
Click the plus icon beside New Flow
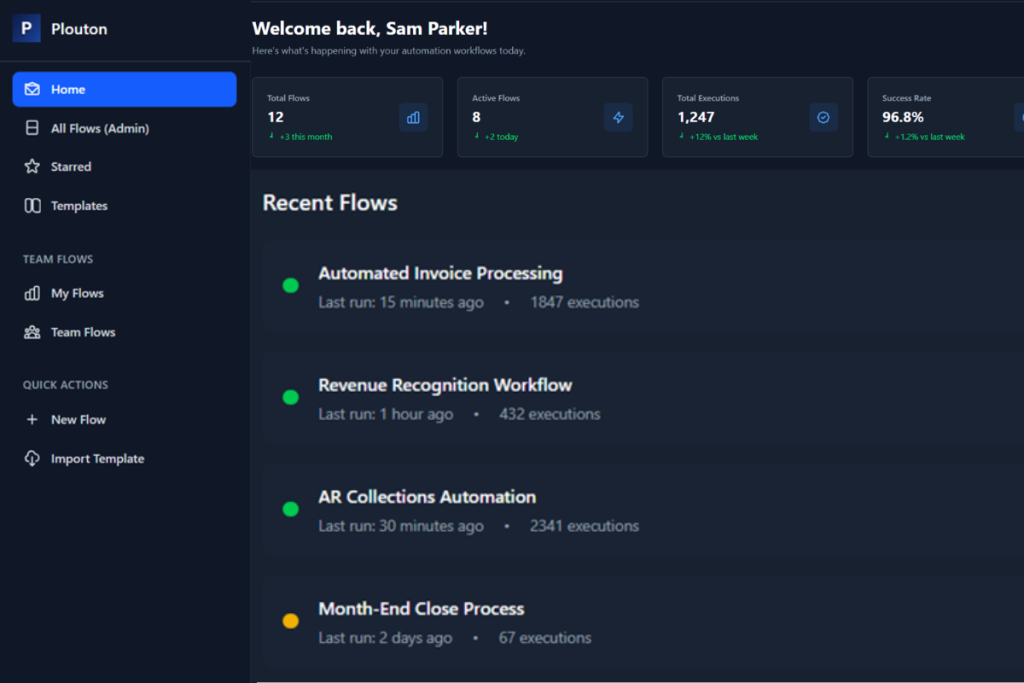click(32, 419)
